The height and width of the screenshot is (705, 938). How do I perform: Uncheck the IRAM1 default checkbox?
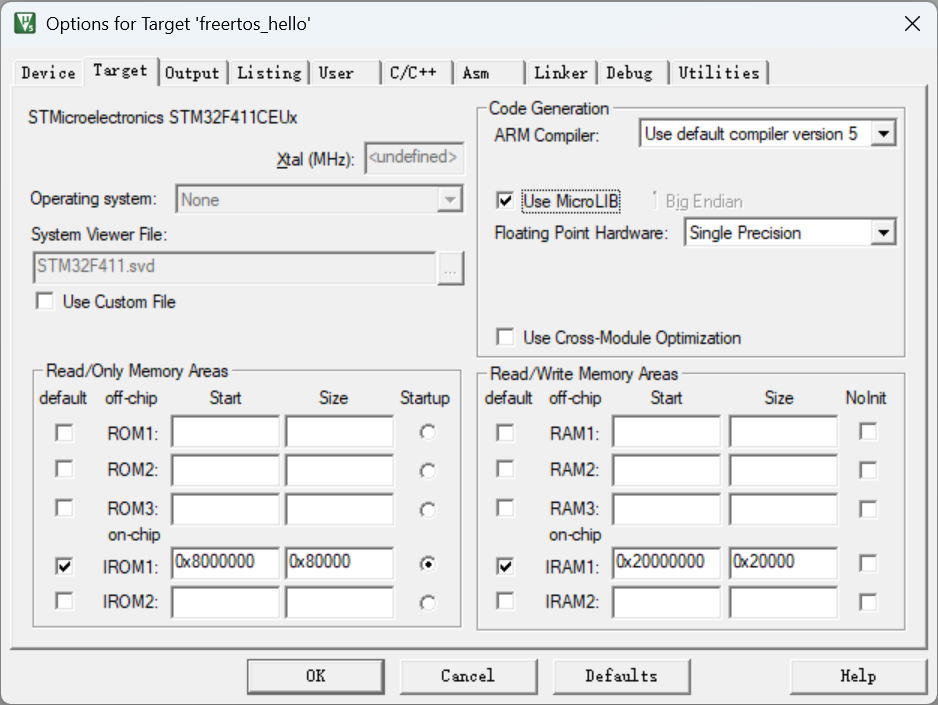click(x=505, y=566)
